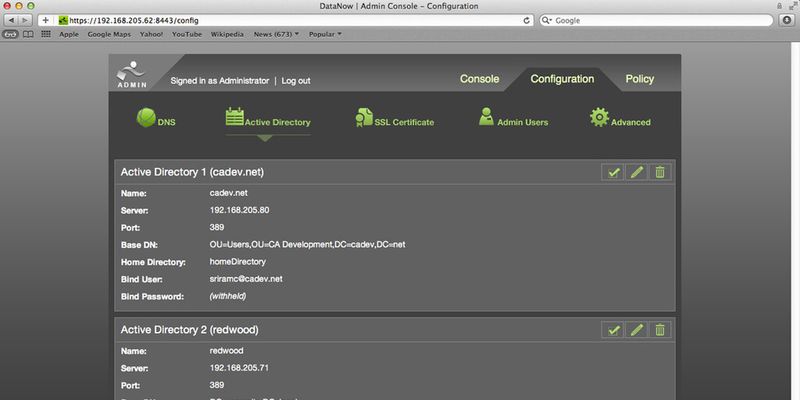Expand the News (673) bookmarks dropdown
Image resolution: width=800 pixels, height=400 pixels.
276,34
